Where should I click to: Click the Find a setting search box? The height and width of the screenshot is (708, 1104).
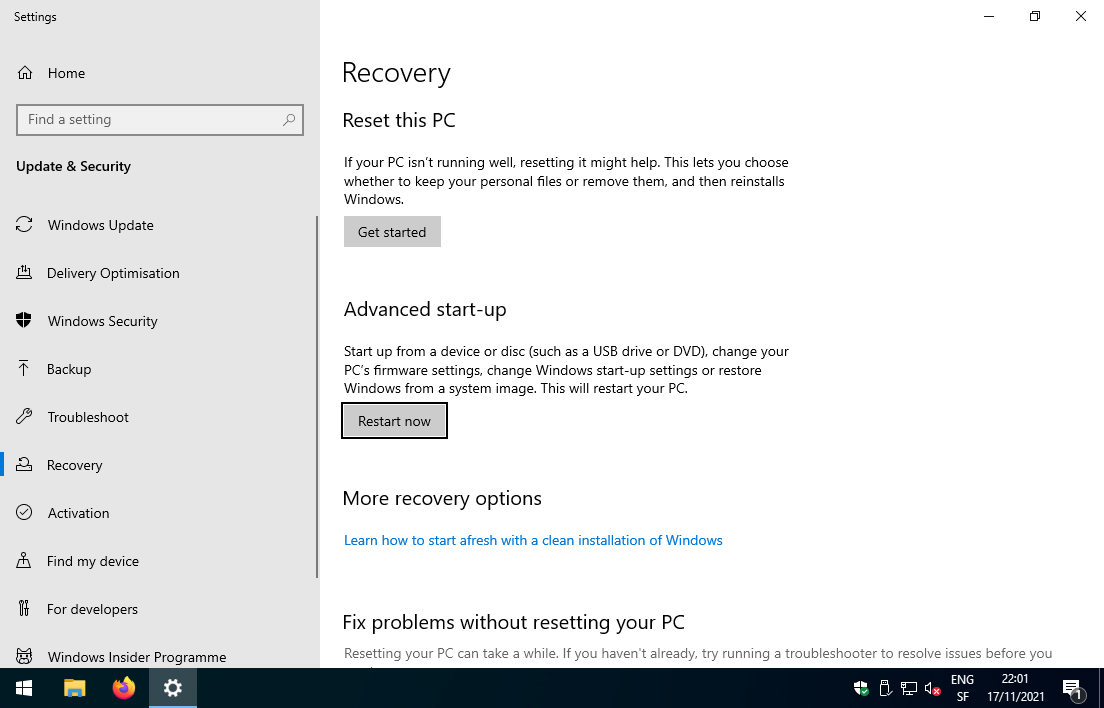160,119
